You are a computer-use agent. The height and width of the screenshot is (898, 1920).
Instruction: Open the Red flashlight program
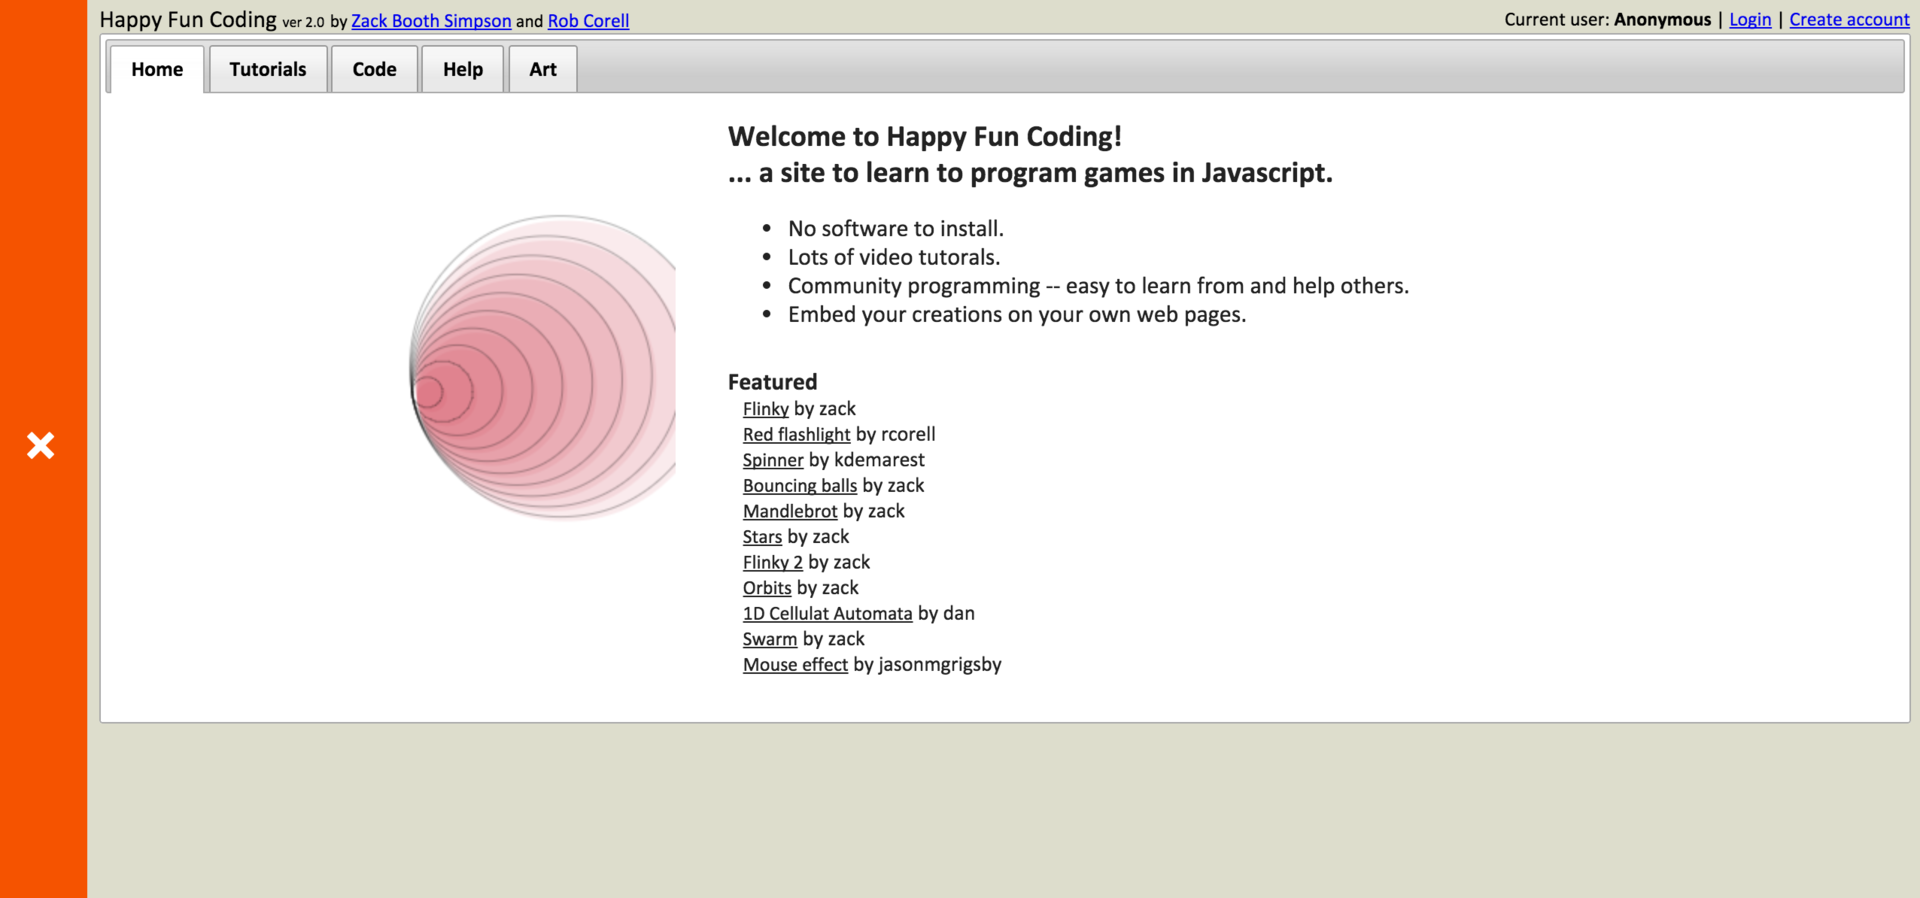797,434
